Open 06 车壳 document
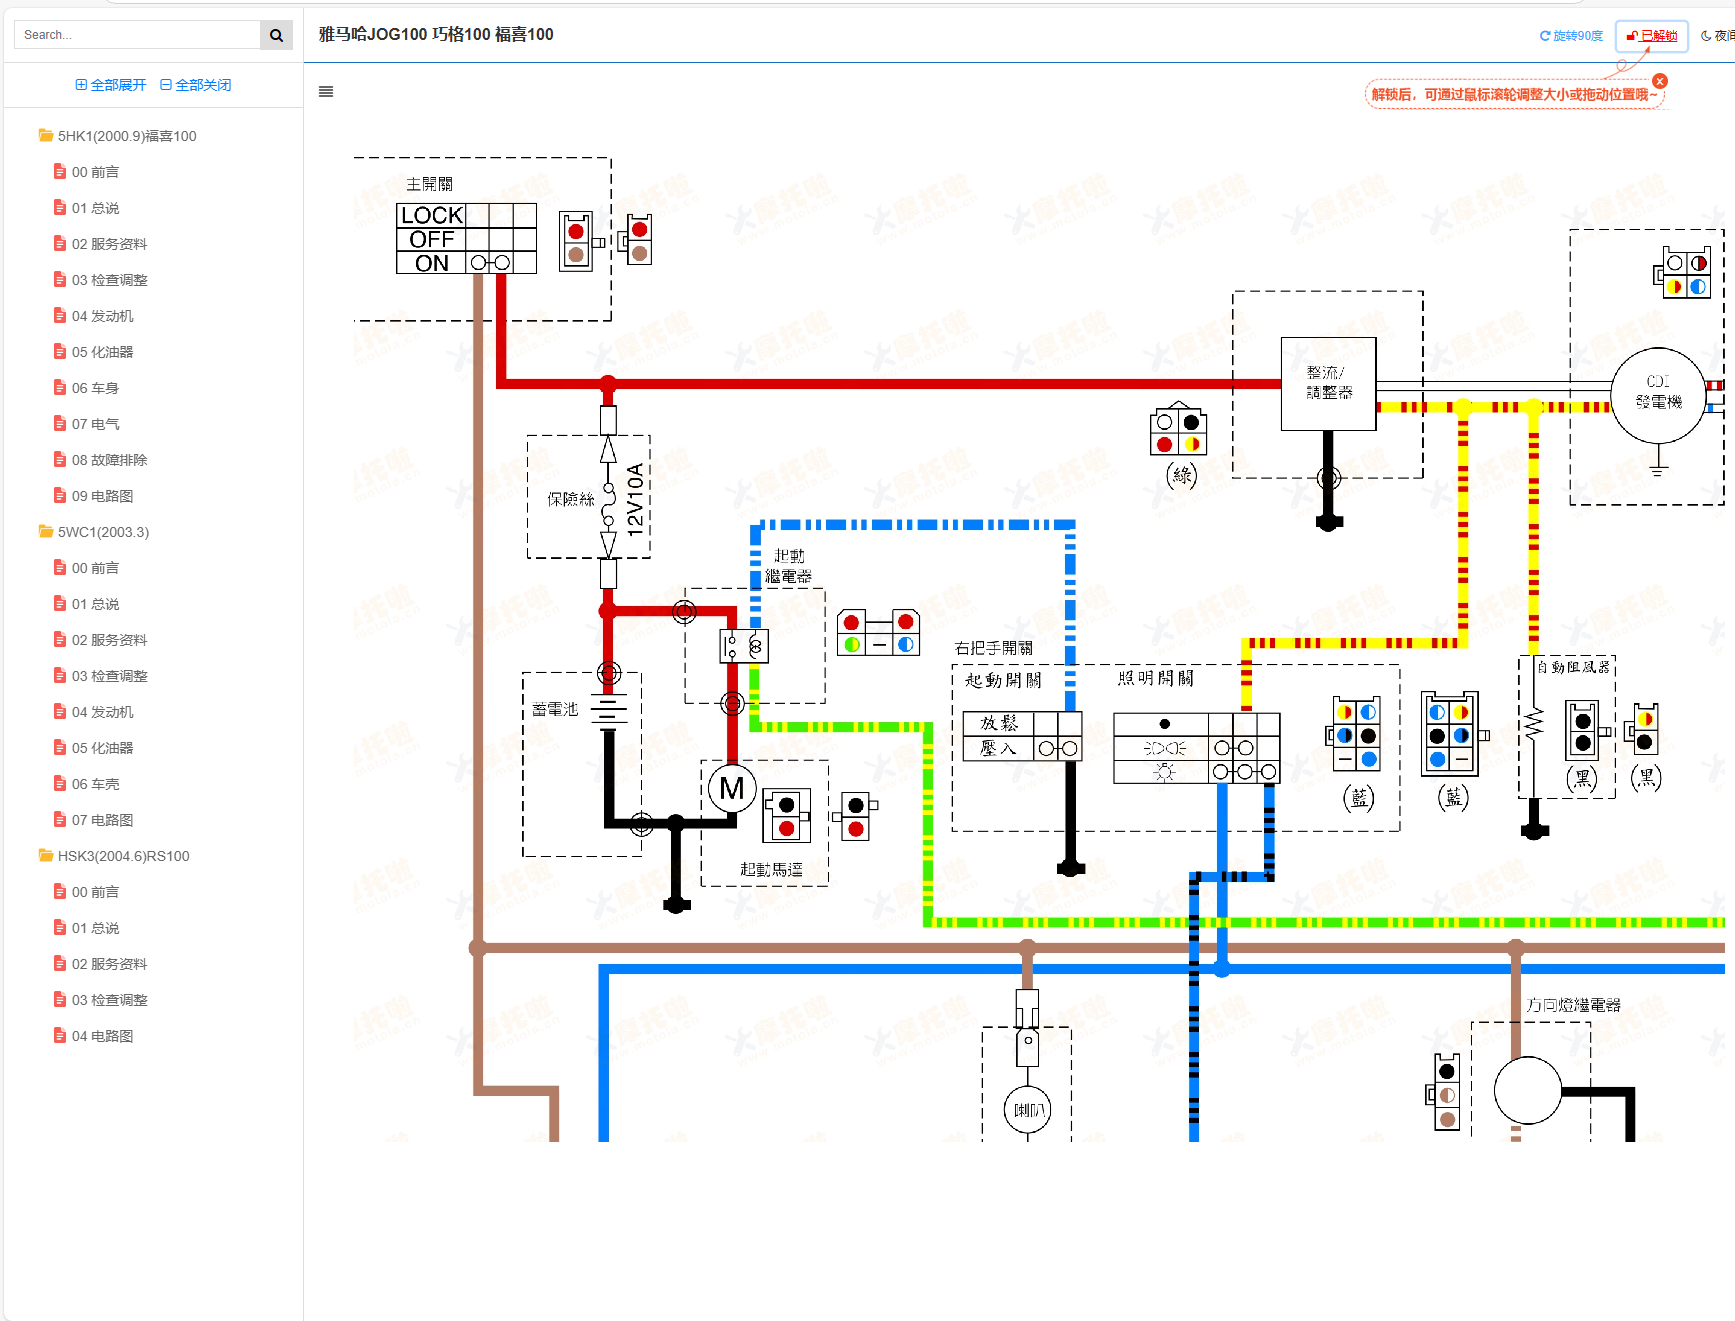 (x=95, y=784)
